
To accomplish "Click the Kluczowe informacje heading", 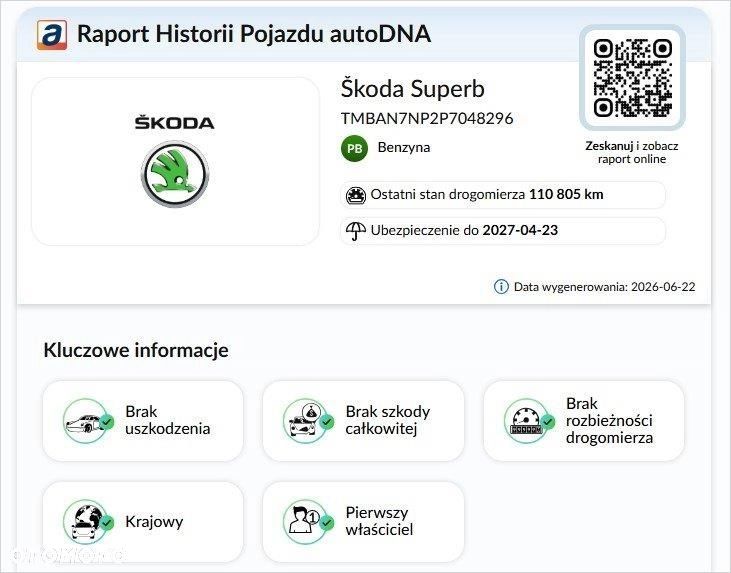I will pyautogui.click(x=136, y=350).
